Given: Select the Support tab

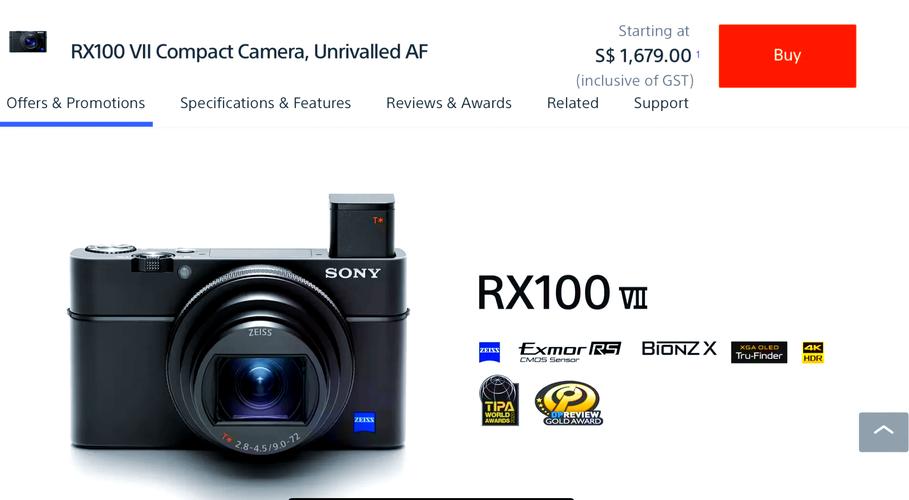Looking at the screenshot, I should [x=661, y=103].
